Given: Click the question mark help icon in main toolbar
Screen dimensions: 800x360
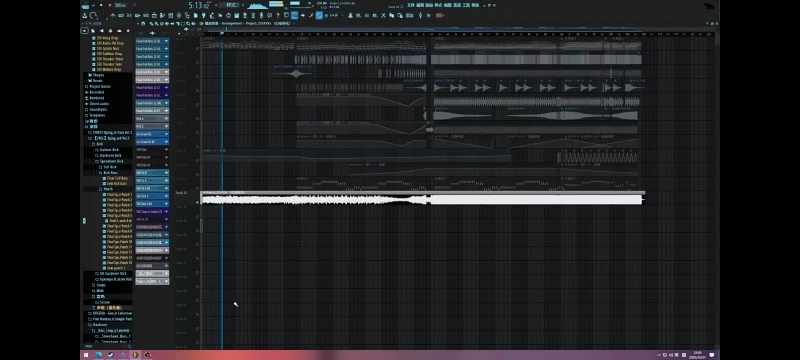Looking at the screenshot, I should pos(278,15).
